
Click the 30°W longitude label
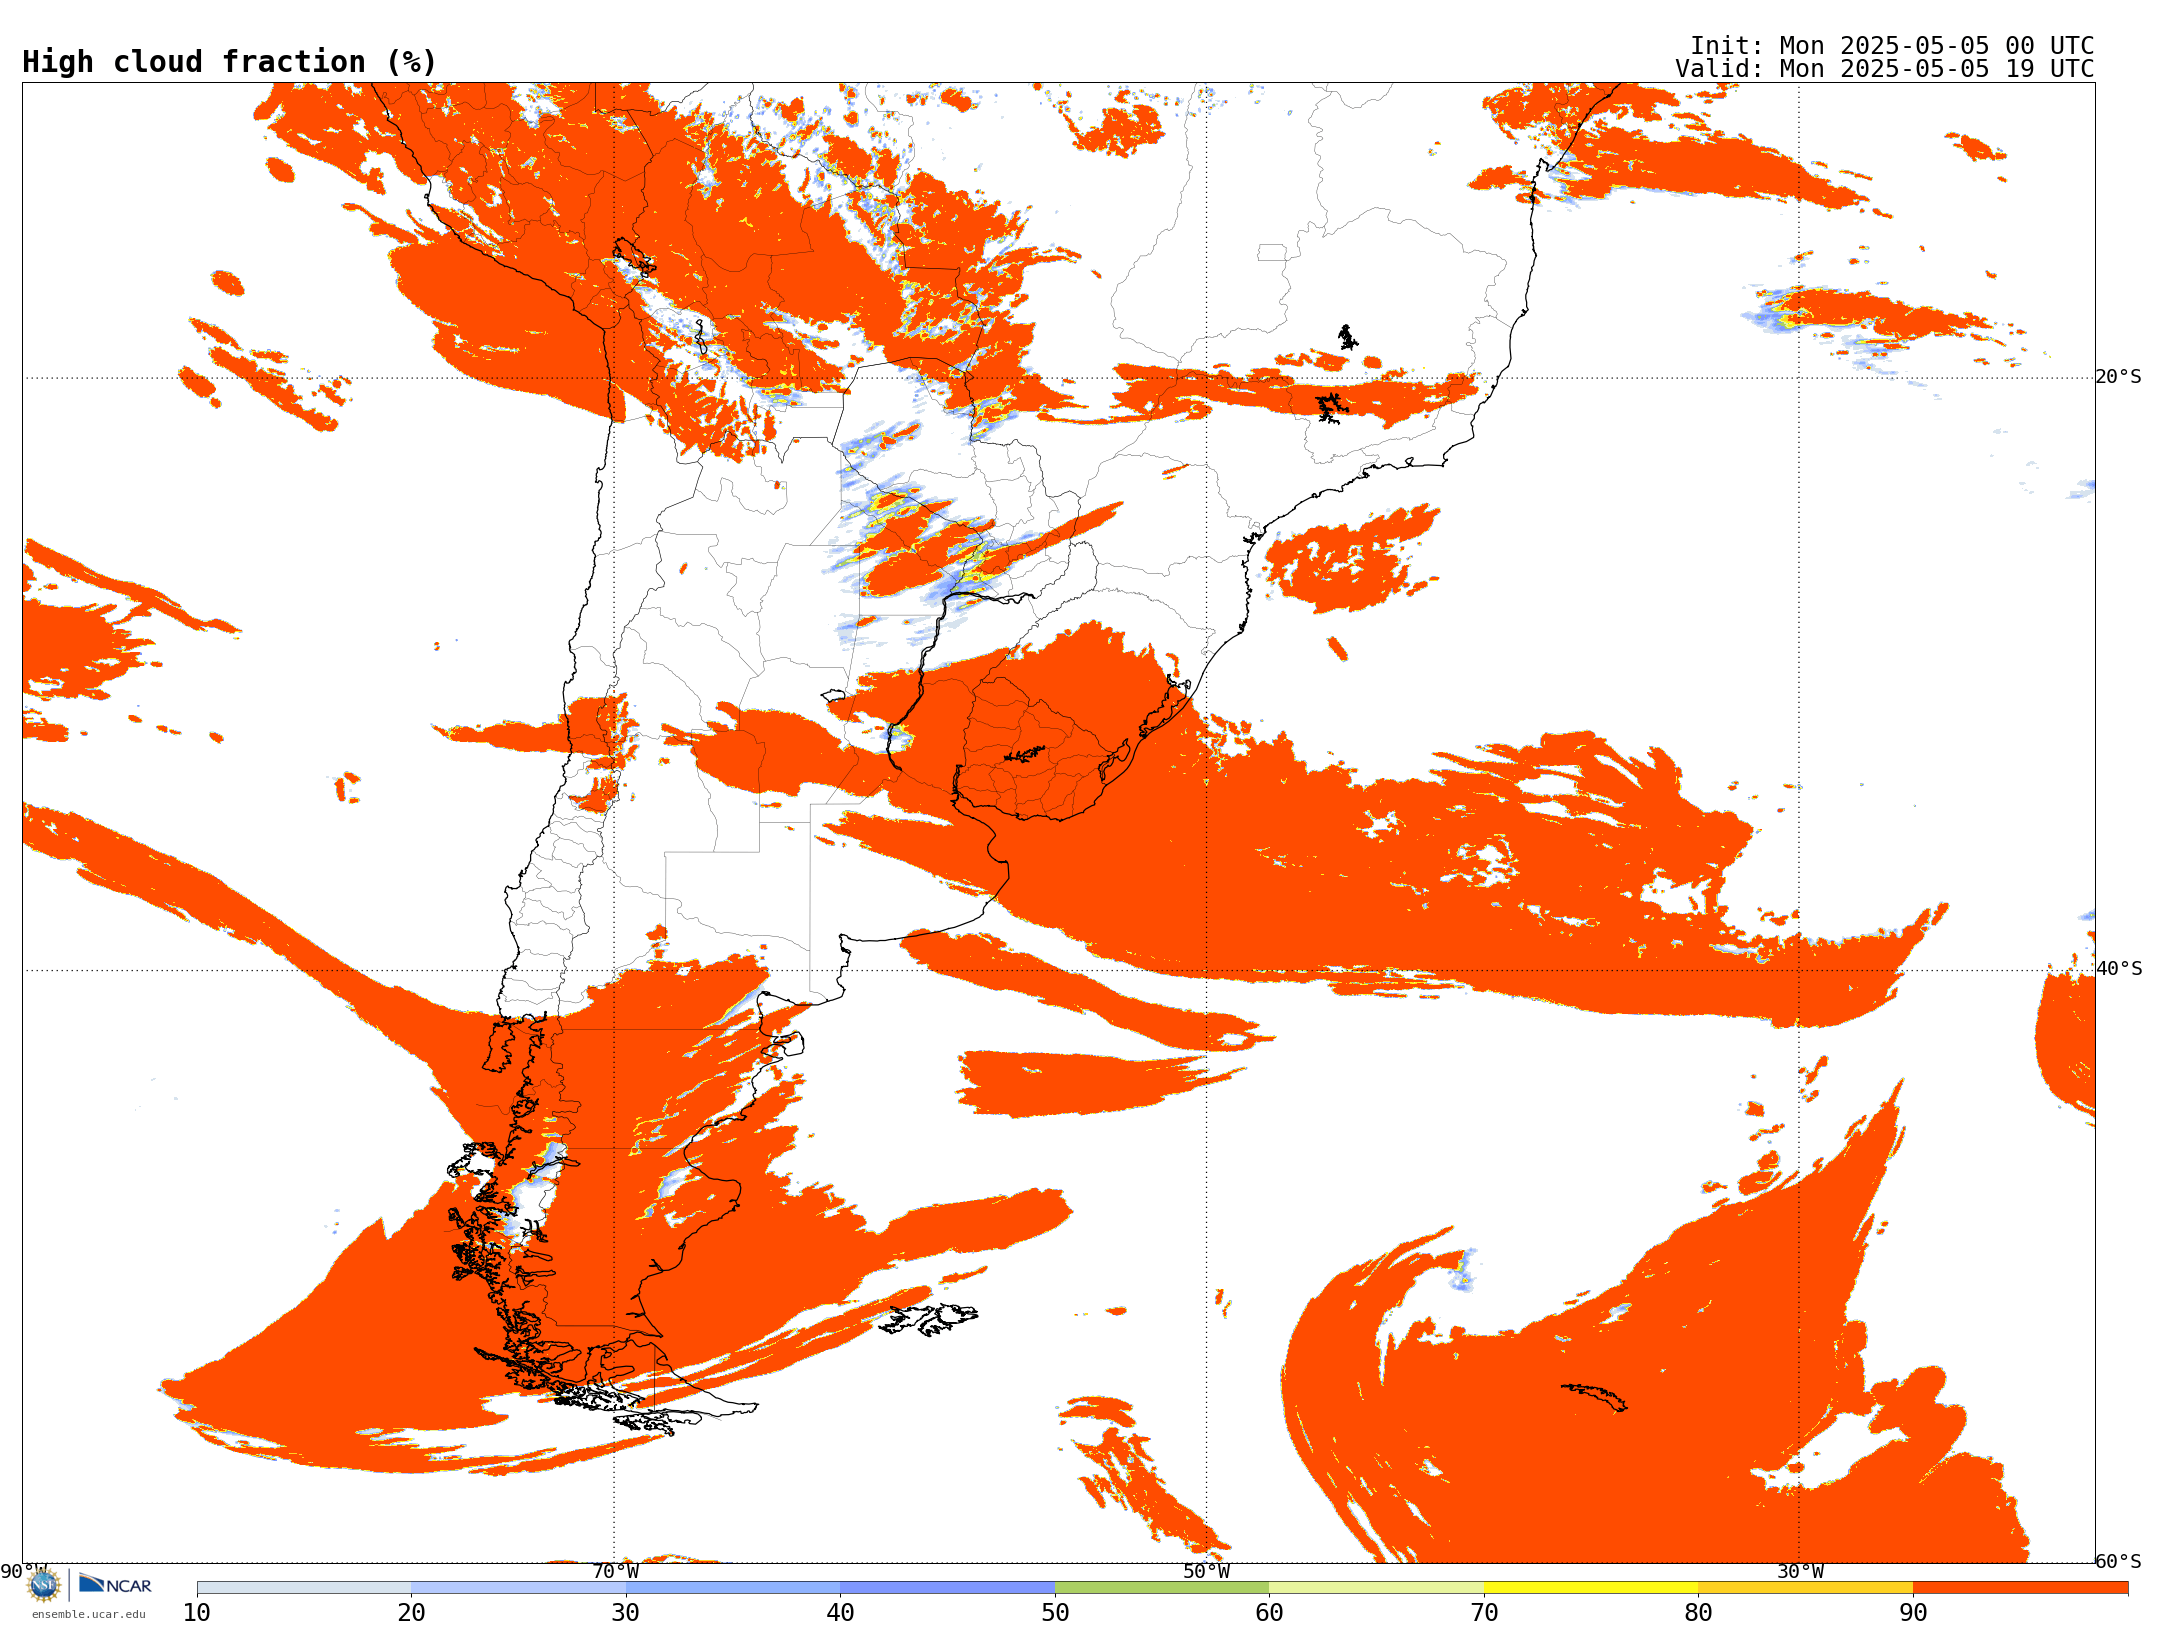tap(1799, 1571)
